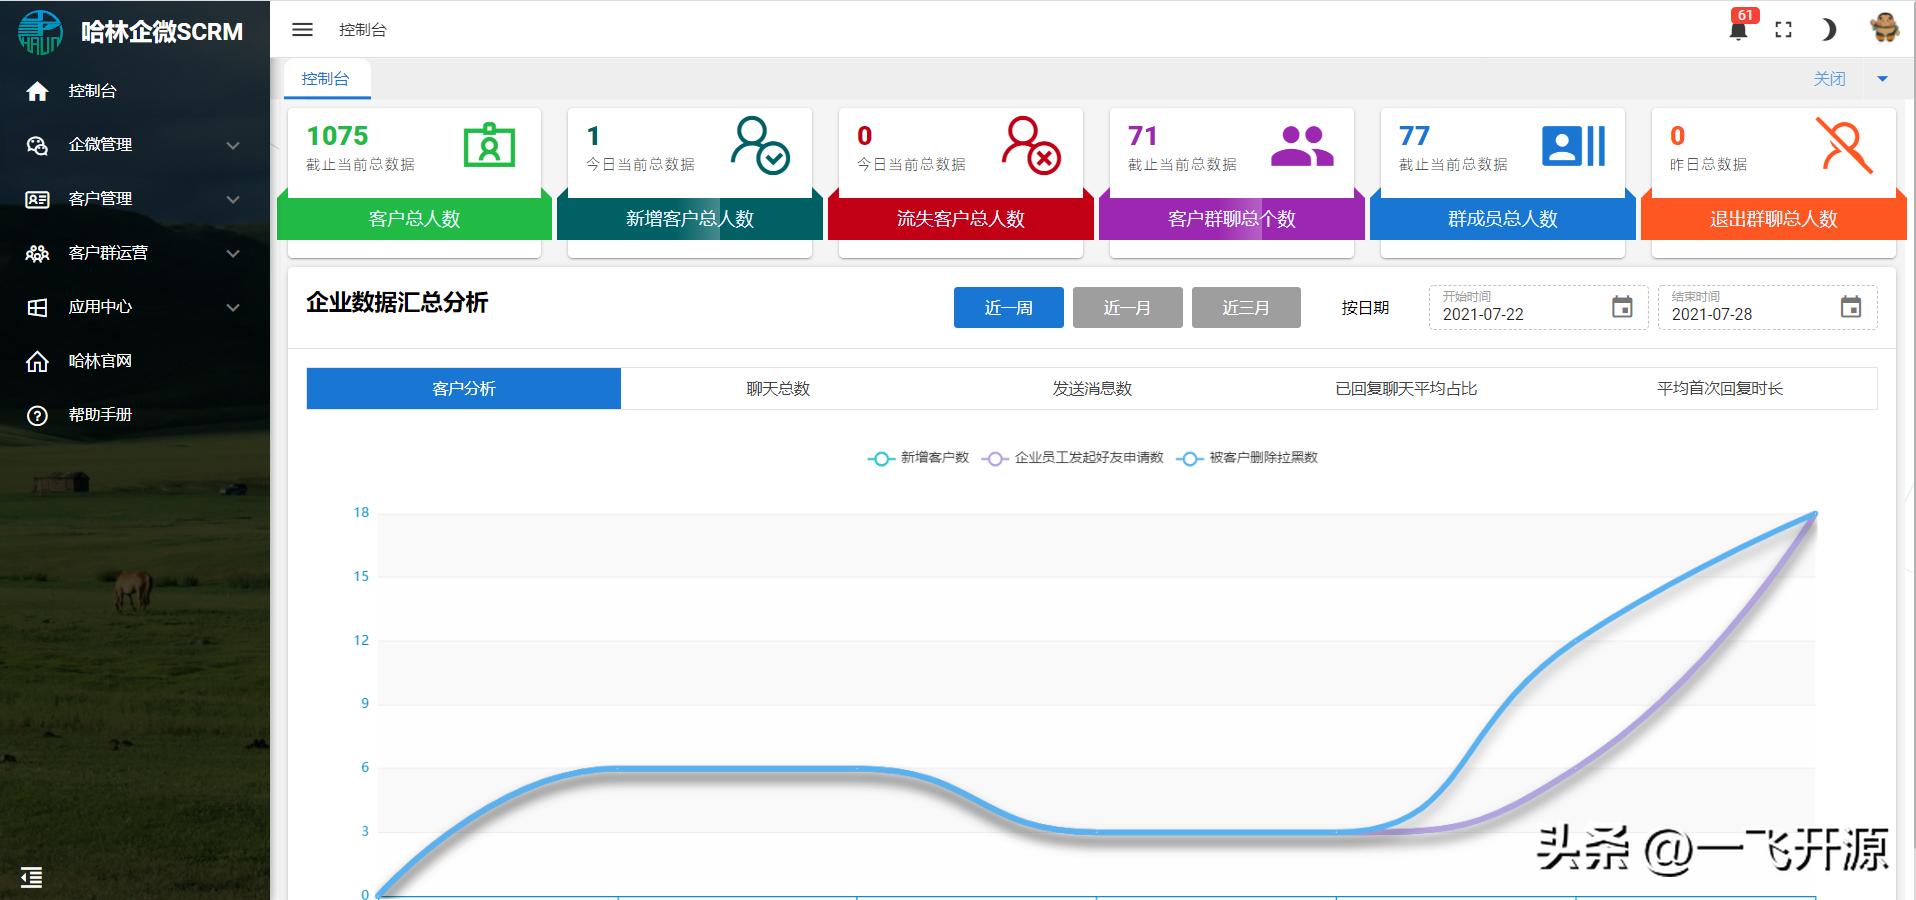
Task: Click the user avatar in the top-right corner
Action: point(1886,28)
